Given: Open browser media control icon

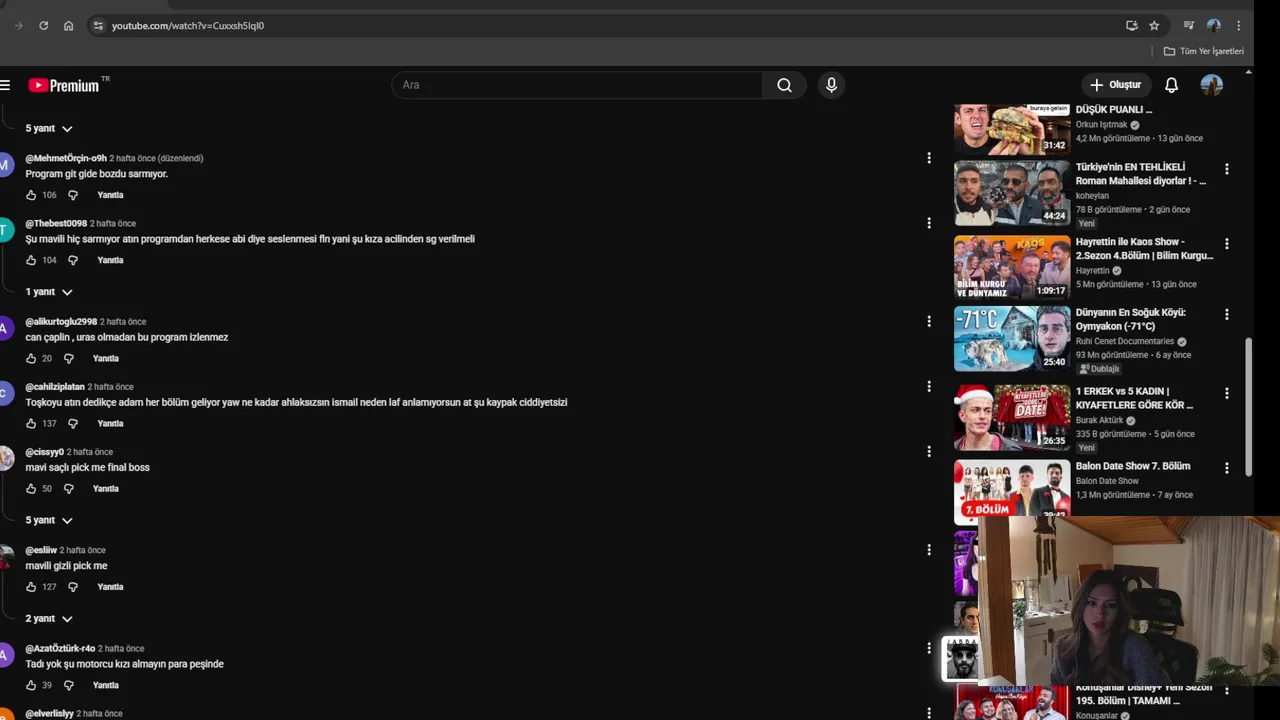Looking at the screenshot, I should (x=1189, y=25).
